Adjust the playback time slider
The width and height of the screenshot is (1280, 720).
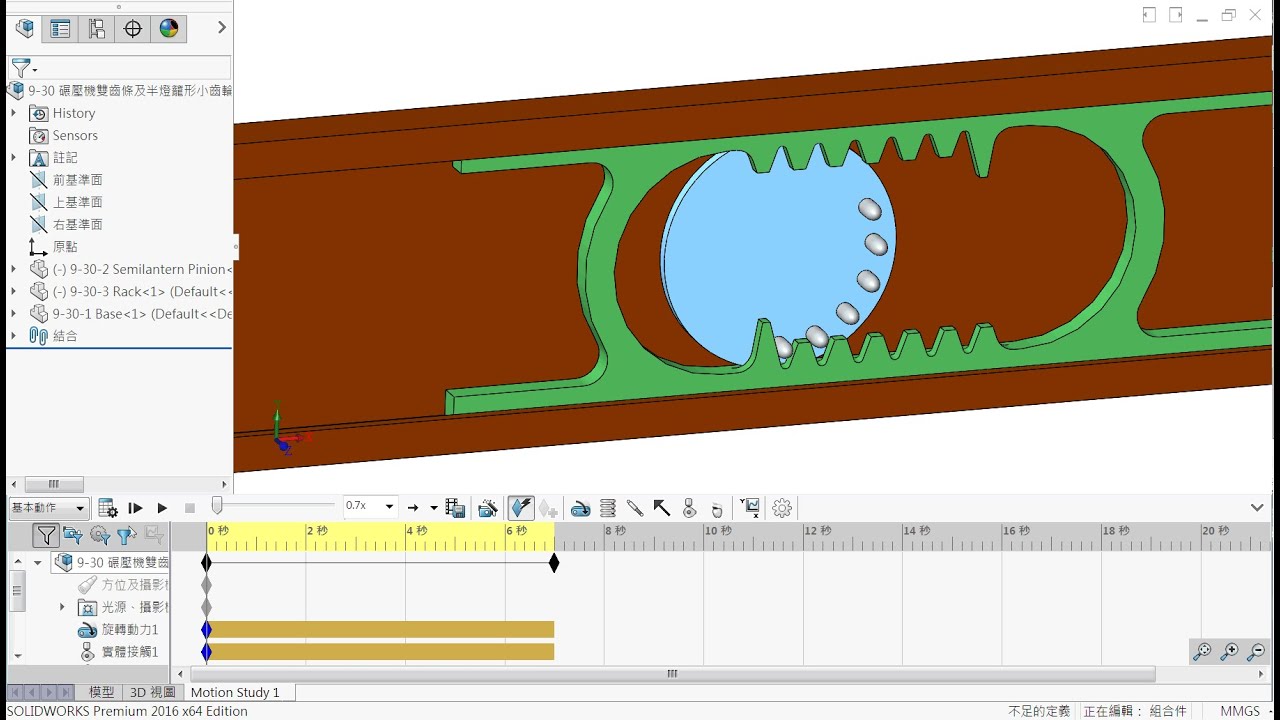pyautogui.click(x=217, y=507)
